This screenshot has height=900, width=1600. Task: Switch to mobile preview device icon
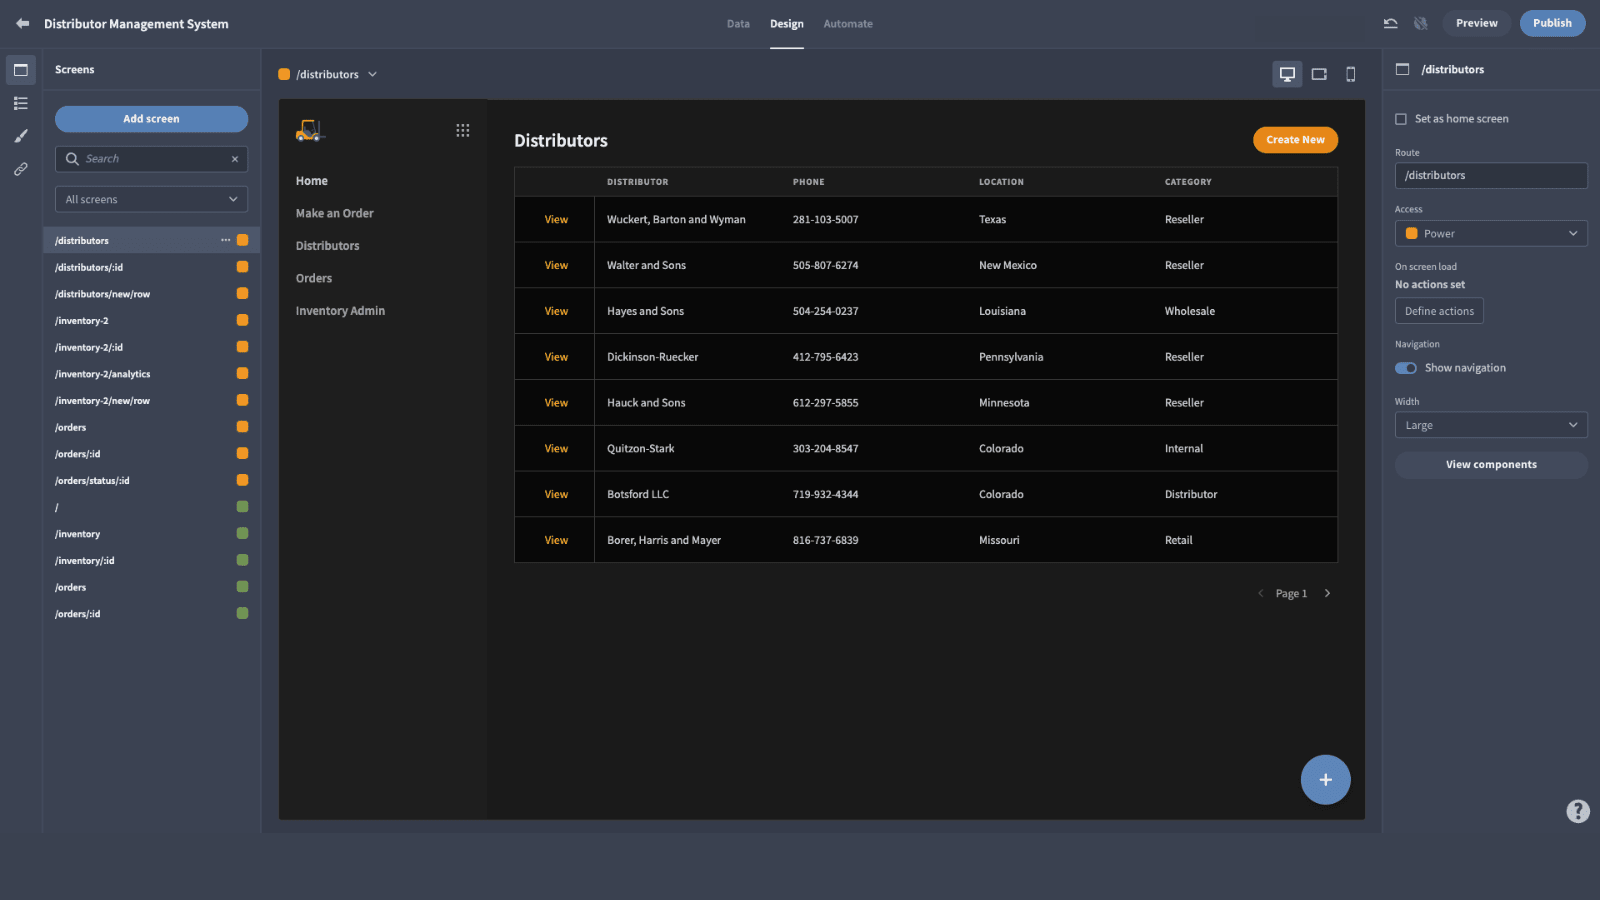click(x=1351, y=74)
